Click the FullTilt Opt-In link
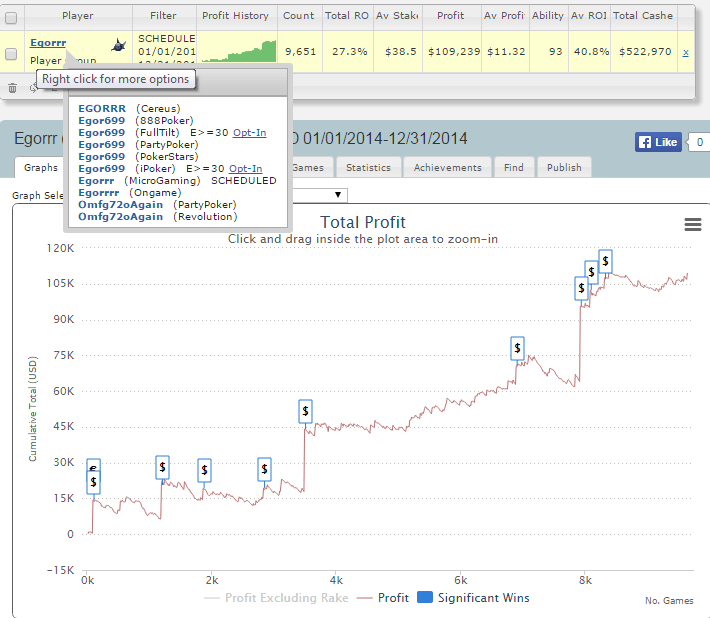Viewport: 710px width, 618px height. click(249, 133)
